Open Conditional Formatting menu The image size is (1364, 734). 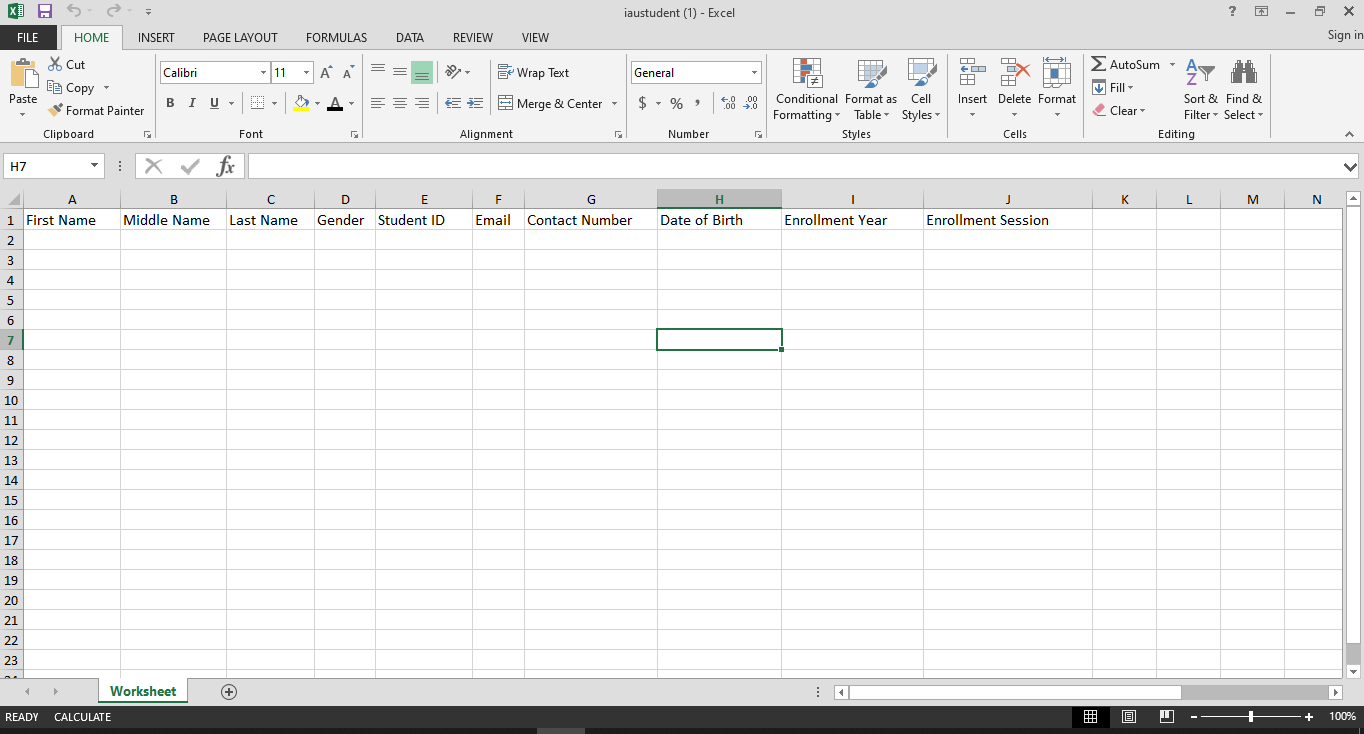coord(807,90)
